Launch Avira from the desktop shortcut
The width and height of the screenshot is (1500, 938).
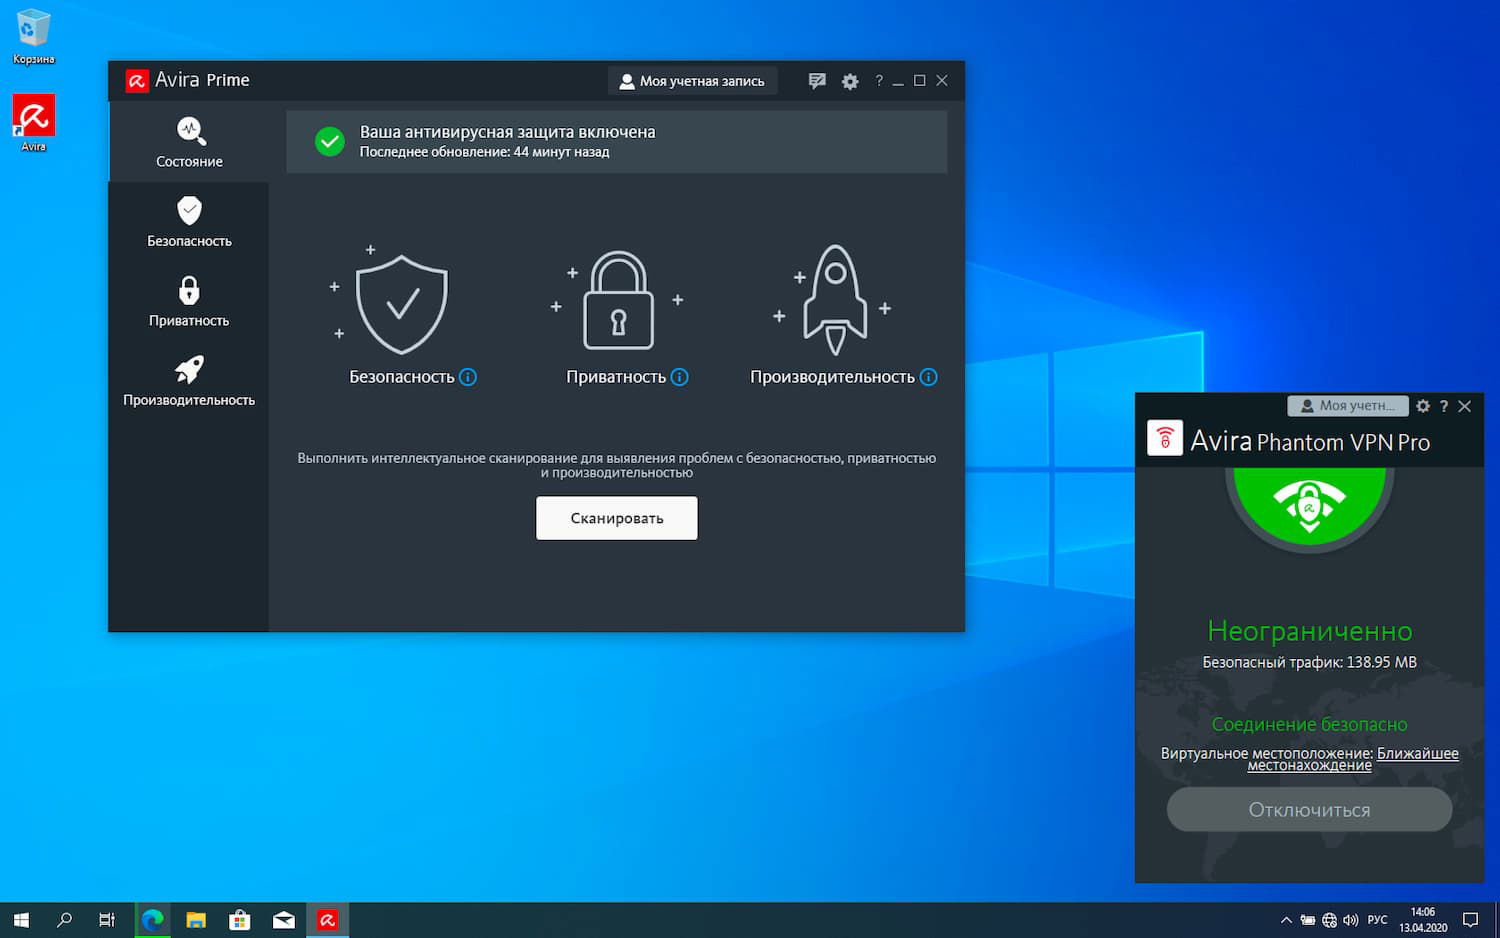(x=33, y=117)
